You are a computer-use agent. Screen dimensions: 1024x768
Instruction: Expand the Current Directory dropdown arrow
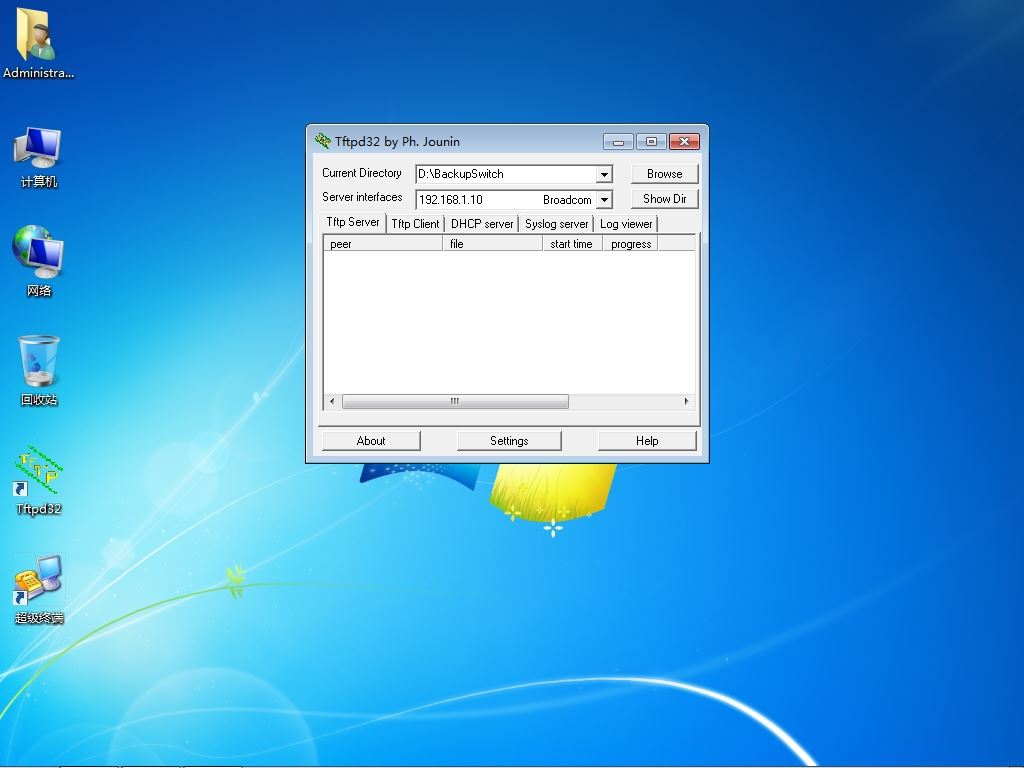click(x=604, y=174)
